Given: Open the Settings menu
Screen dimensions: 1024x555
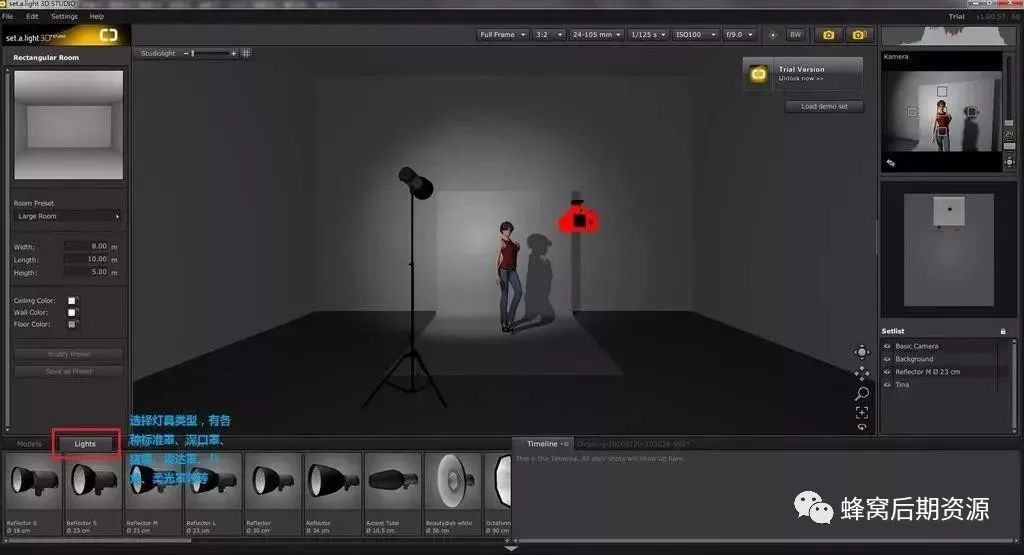Looking at the screenshot, I should [64, 16].
